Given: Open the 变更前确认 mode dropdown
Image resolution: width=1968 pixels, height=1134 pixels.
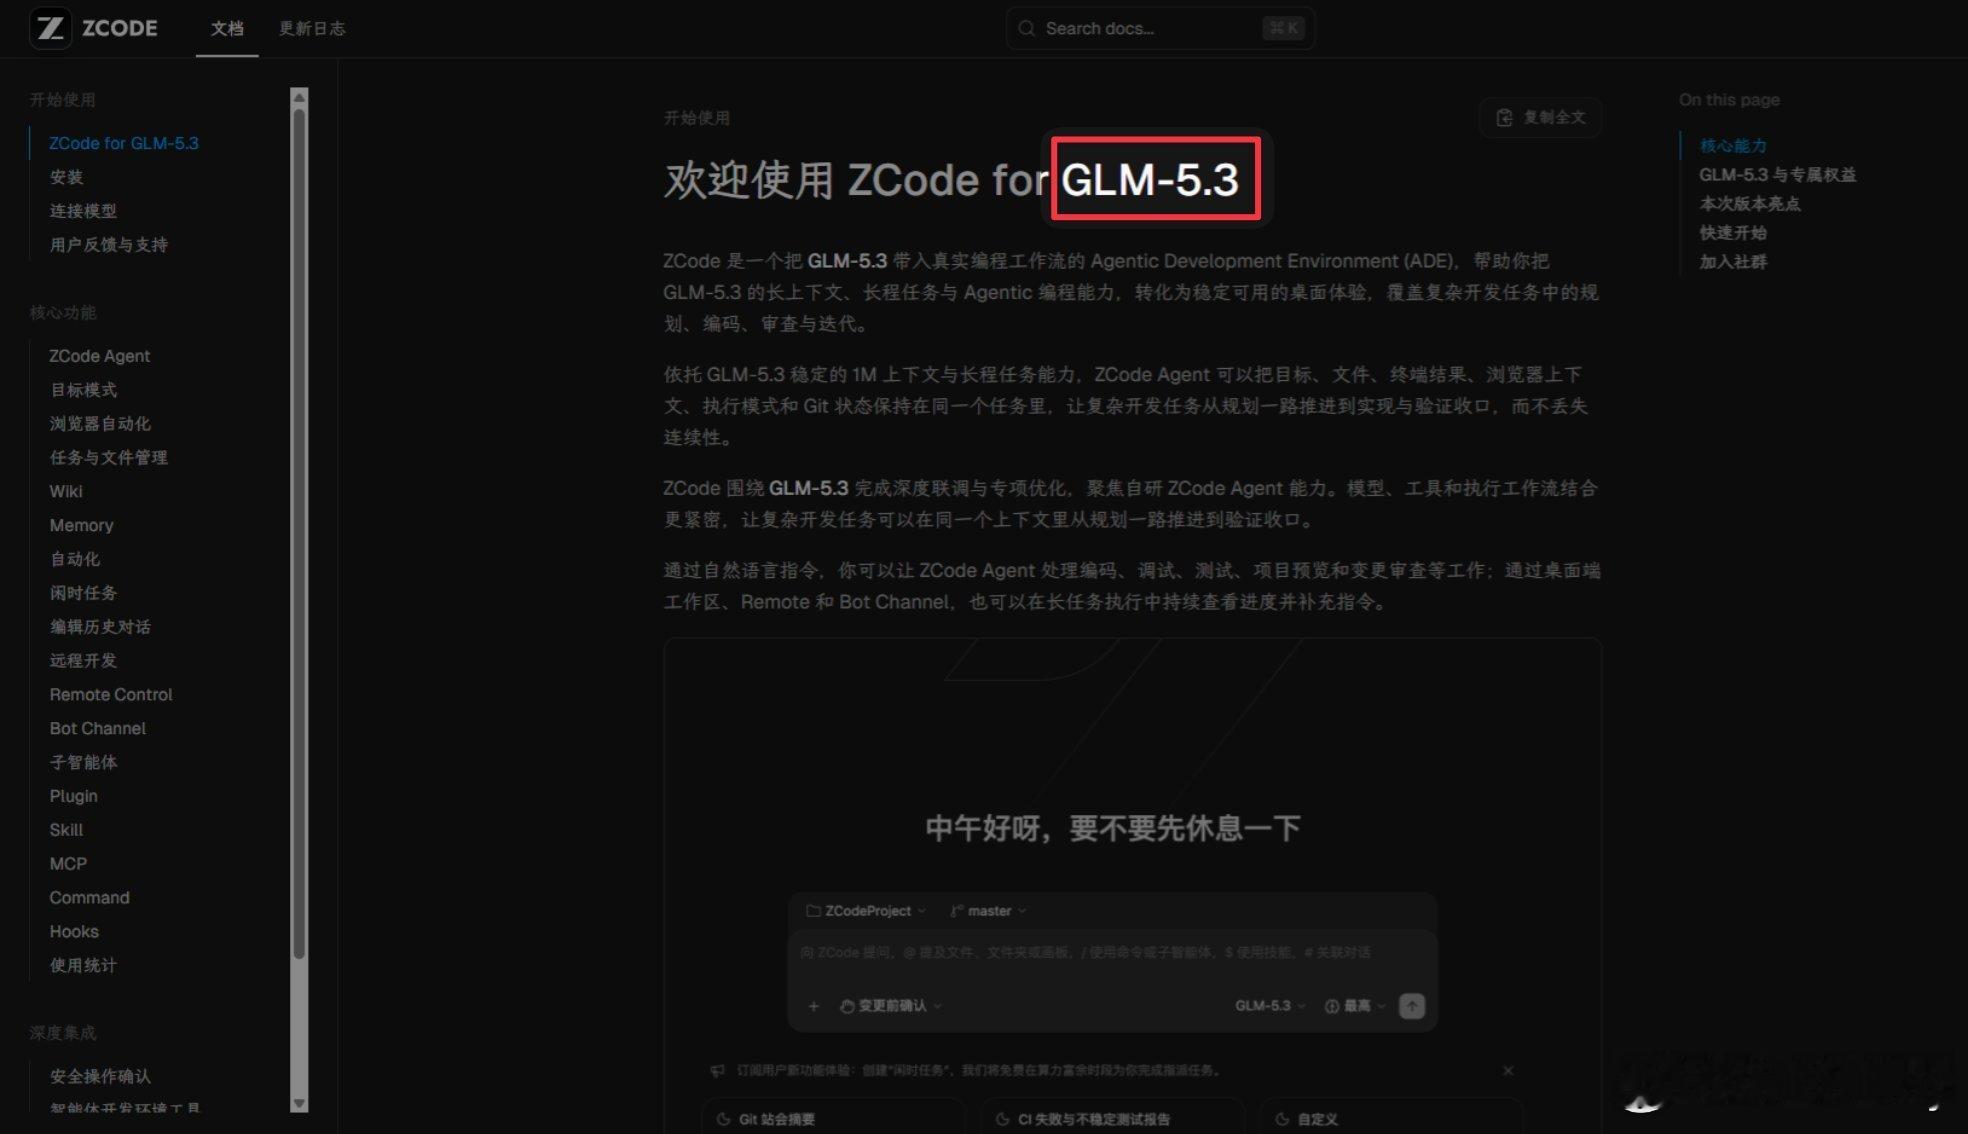Looking at the screenshot, I should pos(891,1006).
